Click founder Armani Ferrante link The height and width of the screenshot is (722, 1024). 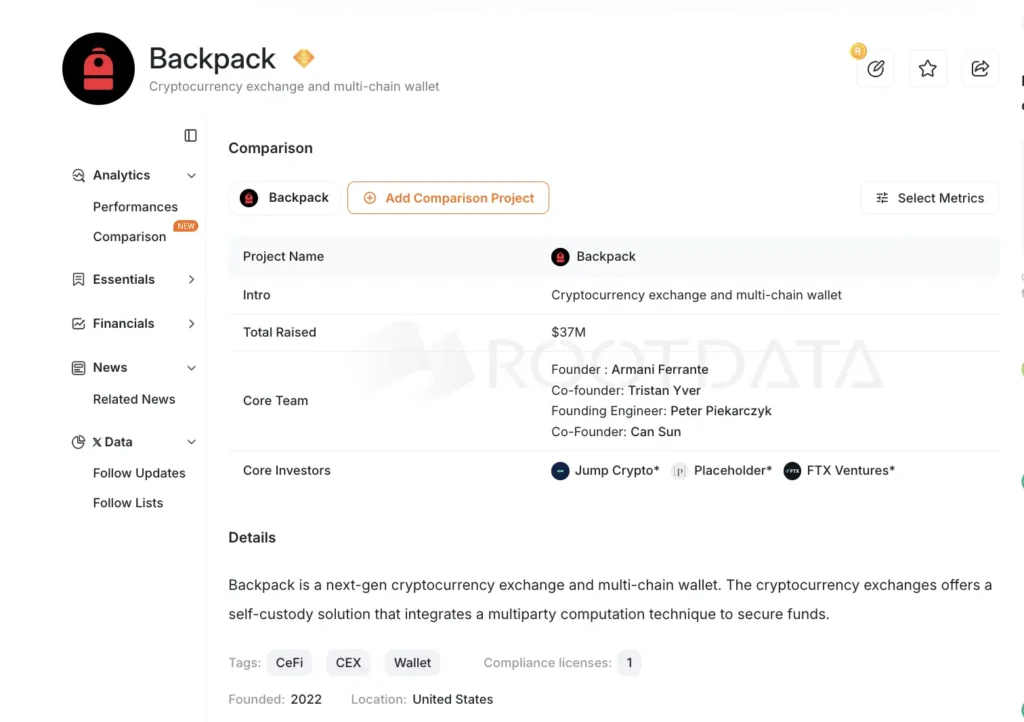660,369
